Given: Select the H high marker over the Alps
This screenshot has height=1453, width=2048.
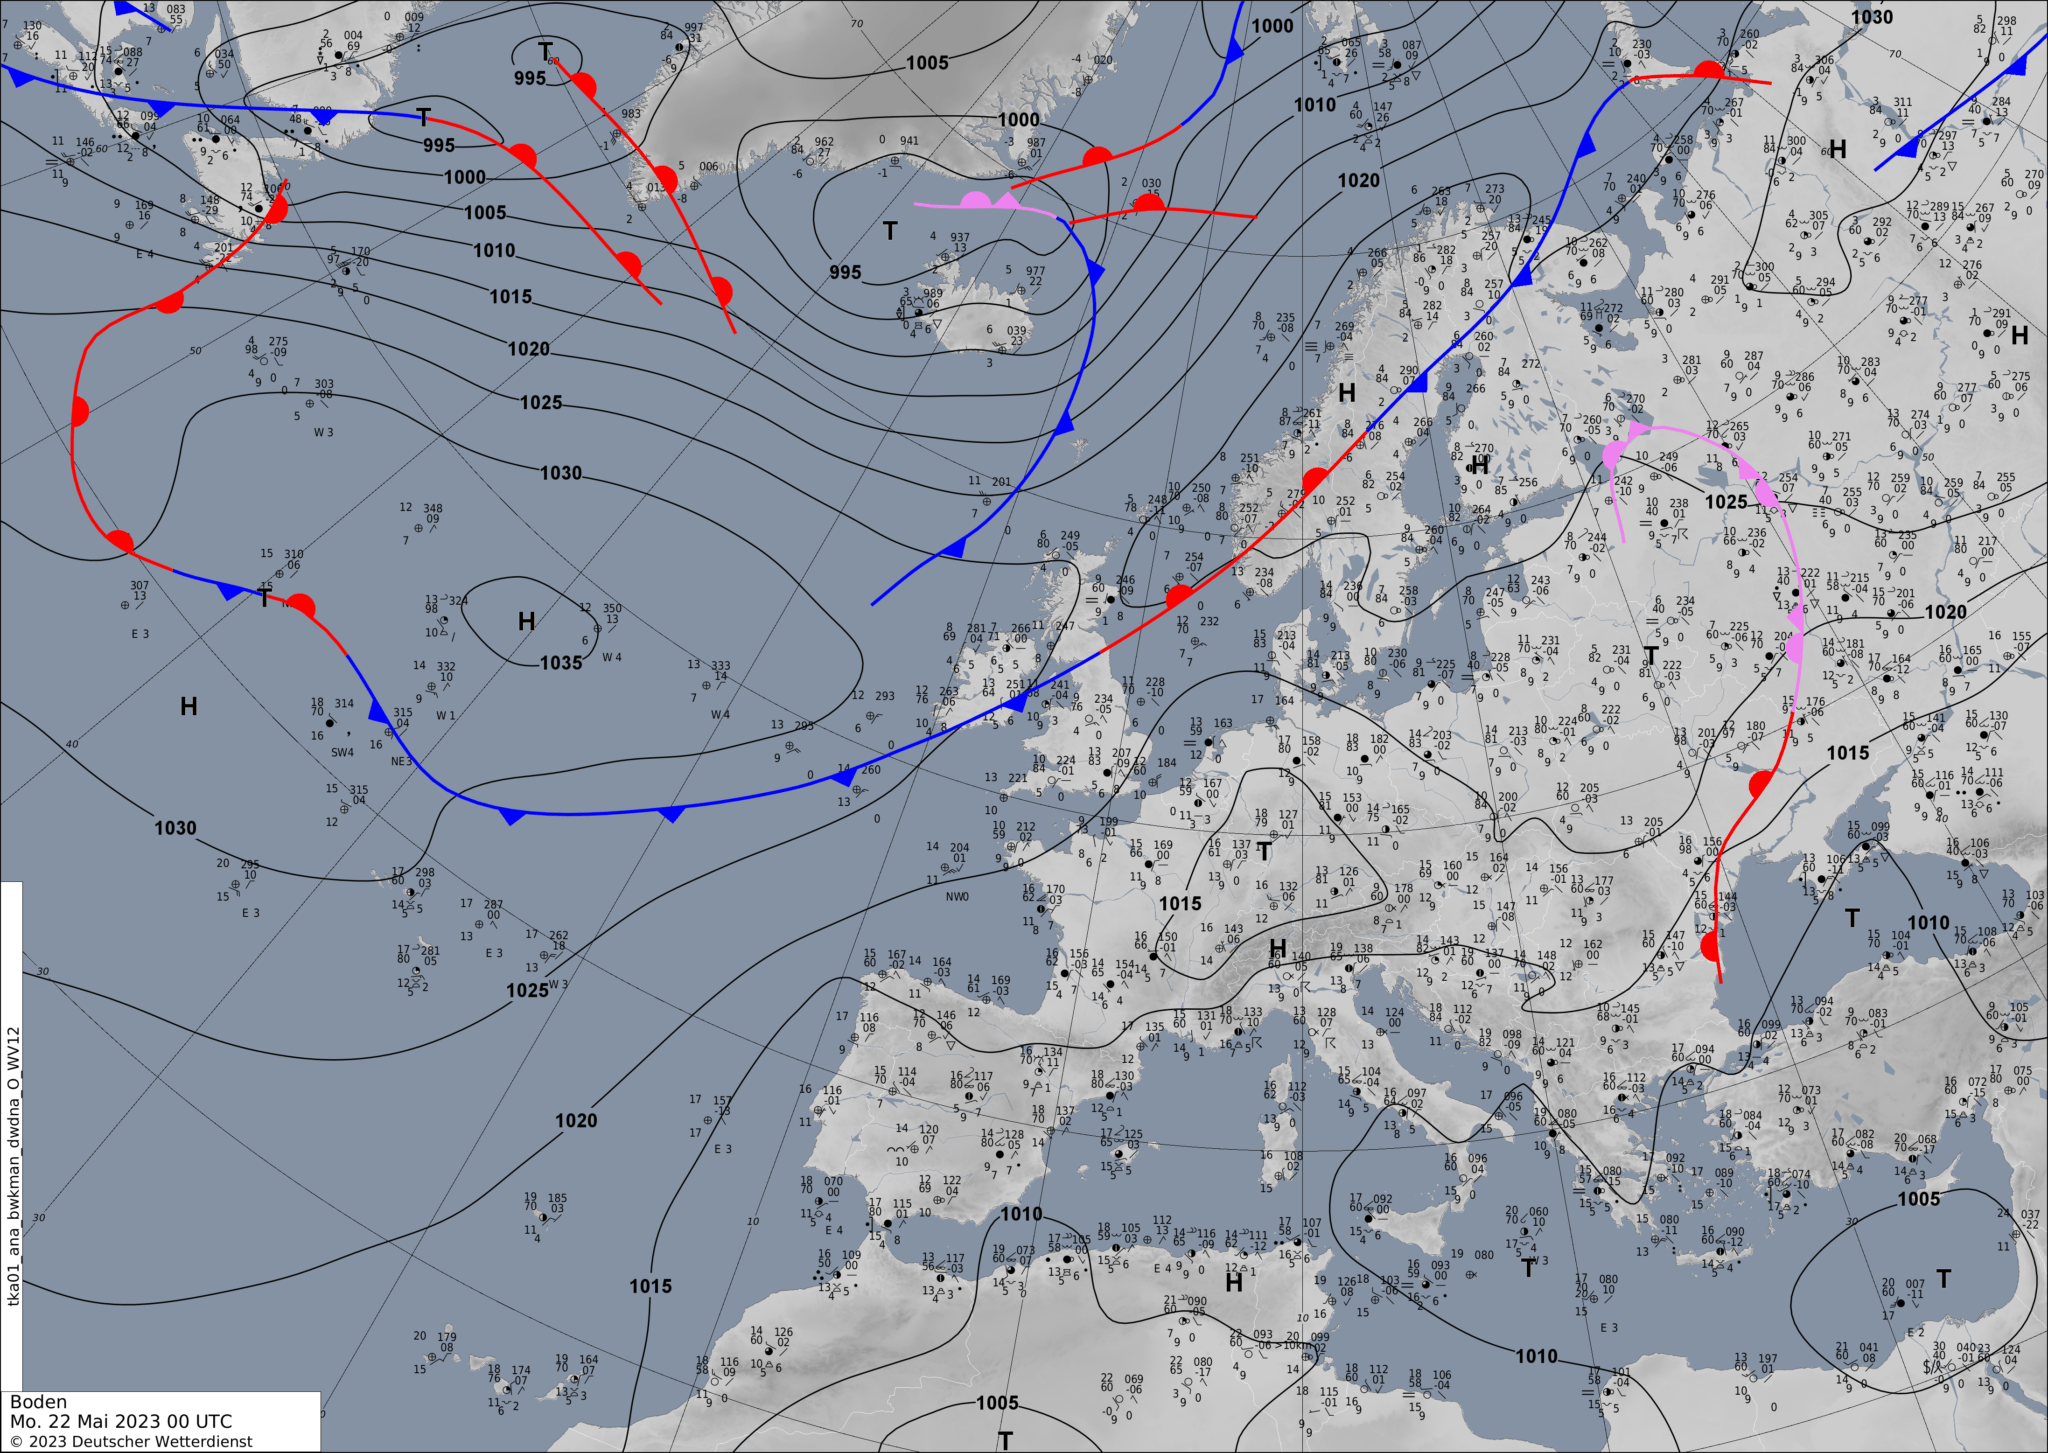Looking at the screenshot, I should 1278,947.
